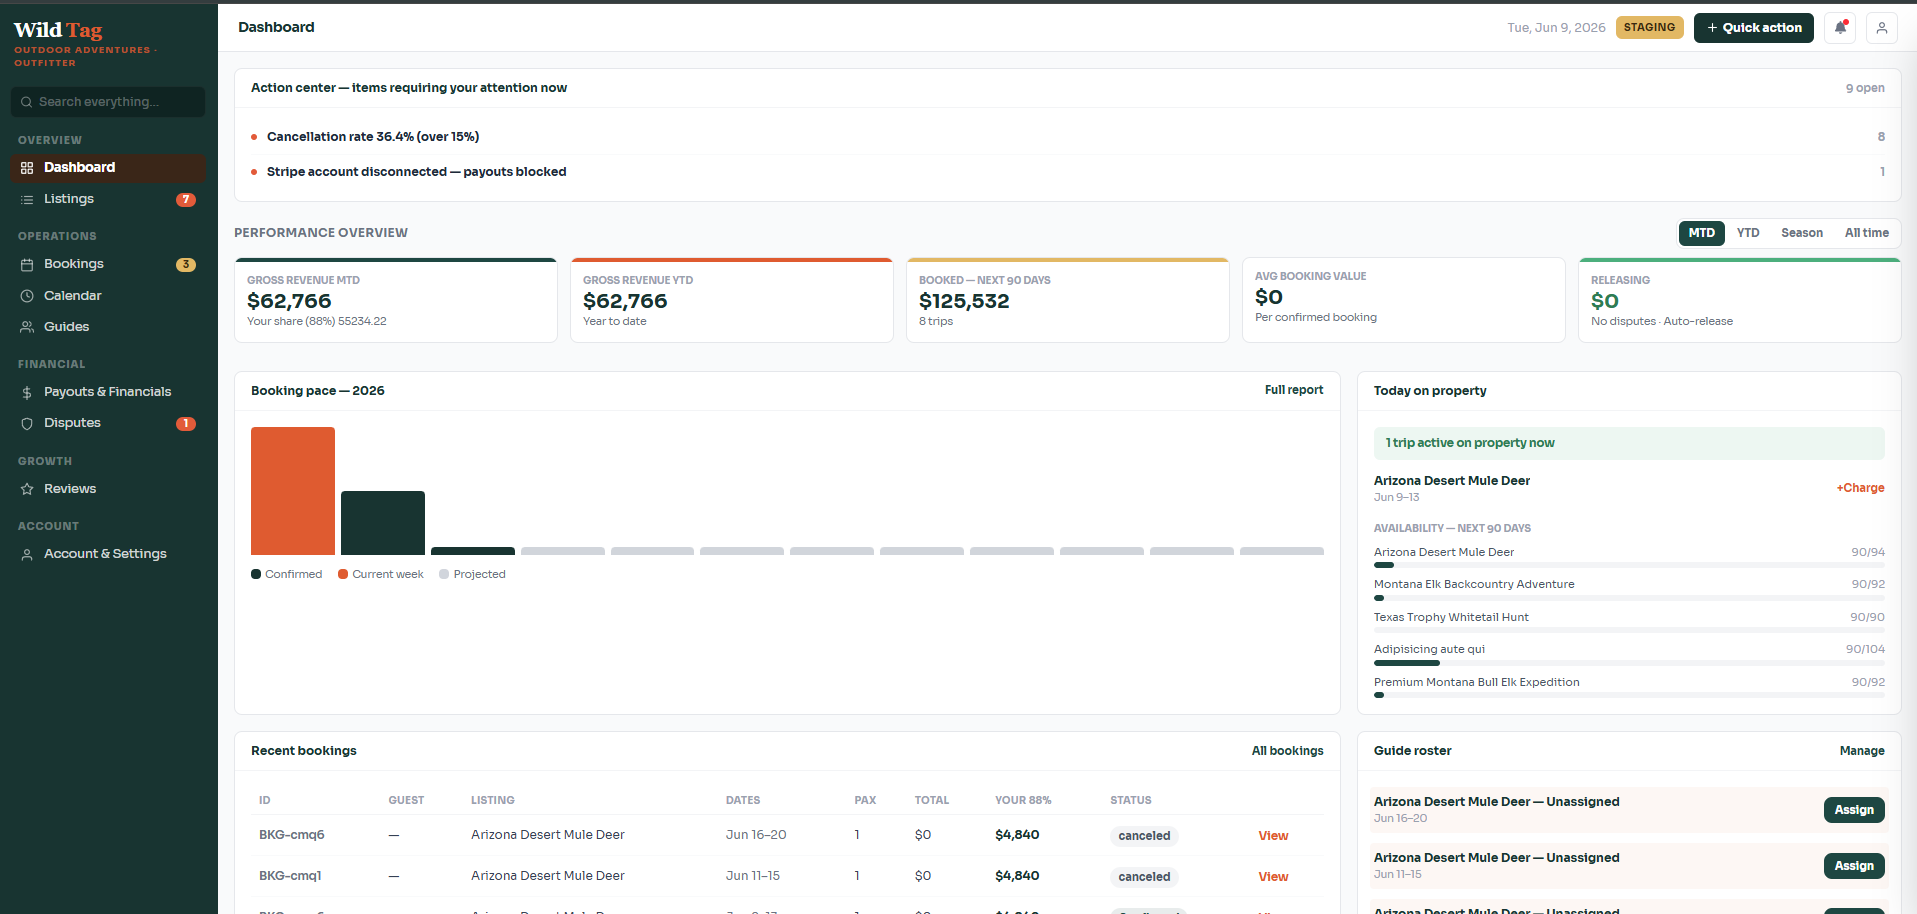Viewport: 1917px width, 914px height.
Task: Click the Account & Settings person icon
Action: click(27, 555)
